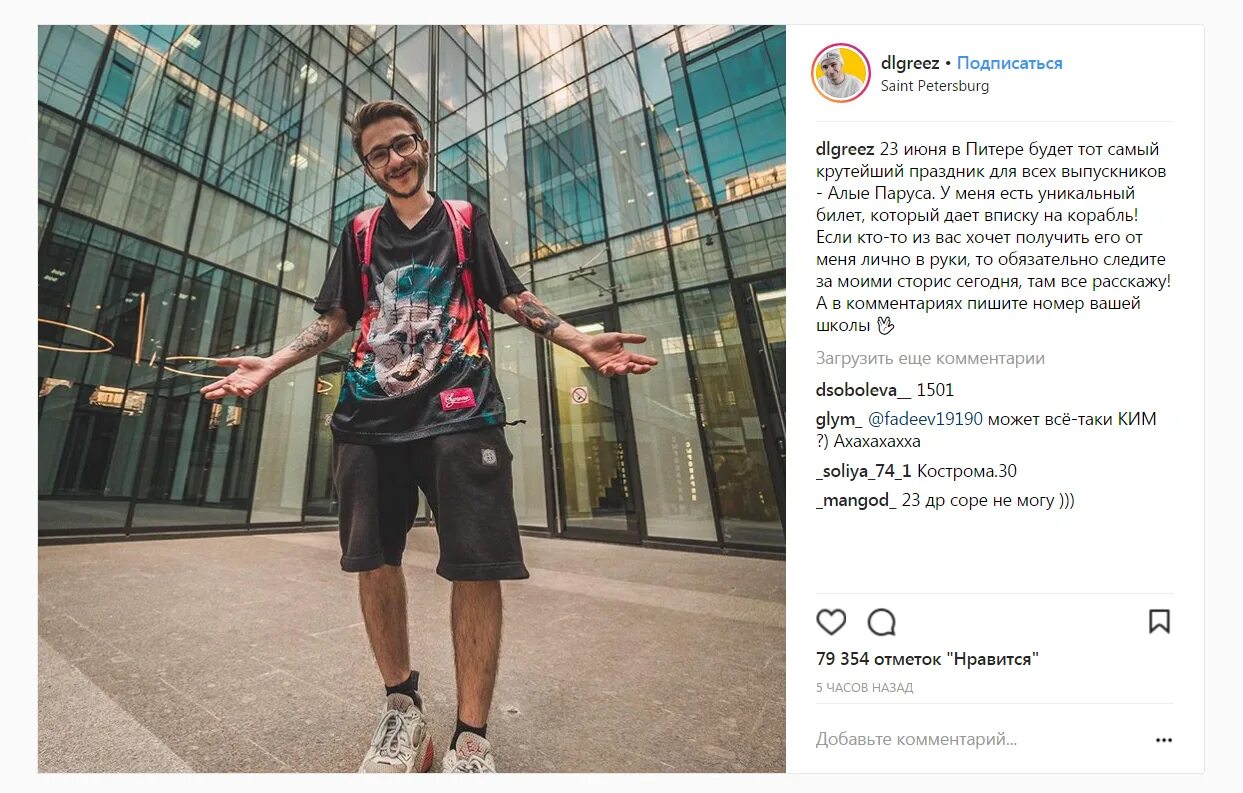
Task: View the 79 354 likes list
Action: (927, 659)
